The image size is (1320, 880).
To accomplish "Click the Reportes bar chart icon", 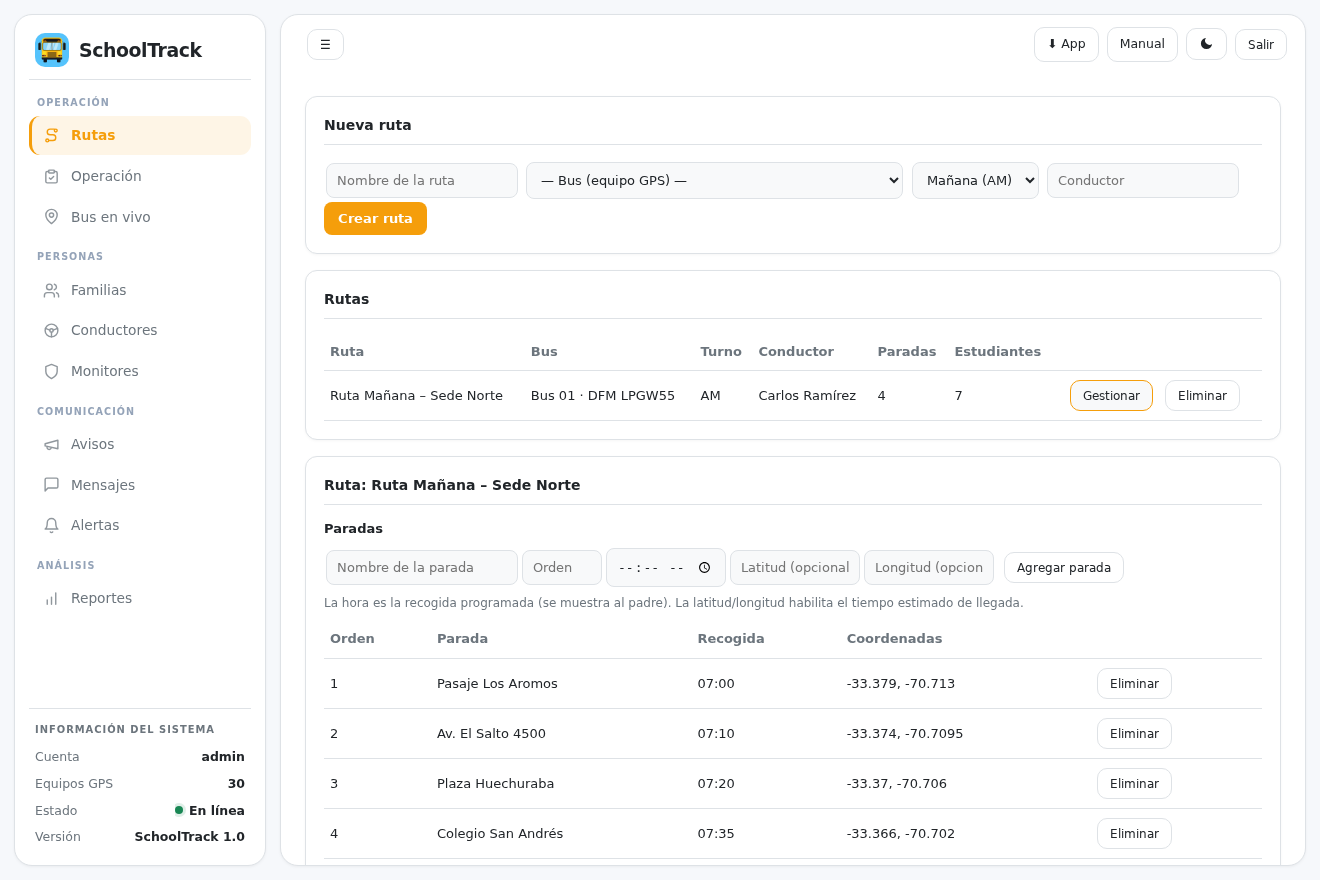I will click(52, 598).
